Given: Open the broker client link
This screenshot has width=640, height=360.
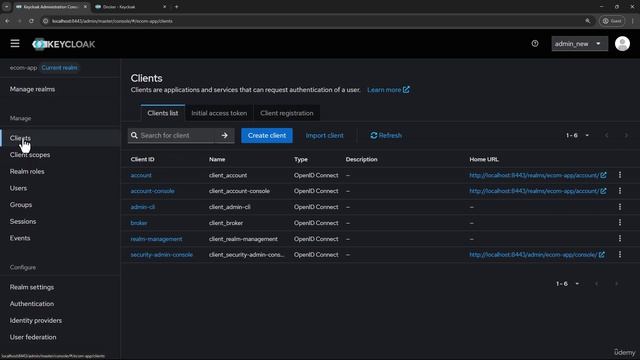Looking at the screenshot, I should (x=139, y=223).
